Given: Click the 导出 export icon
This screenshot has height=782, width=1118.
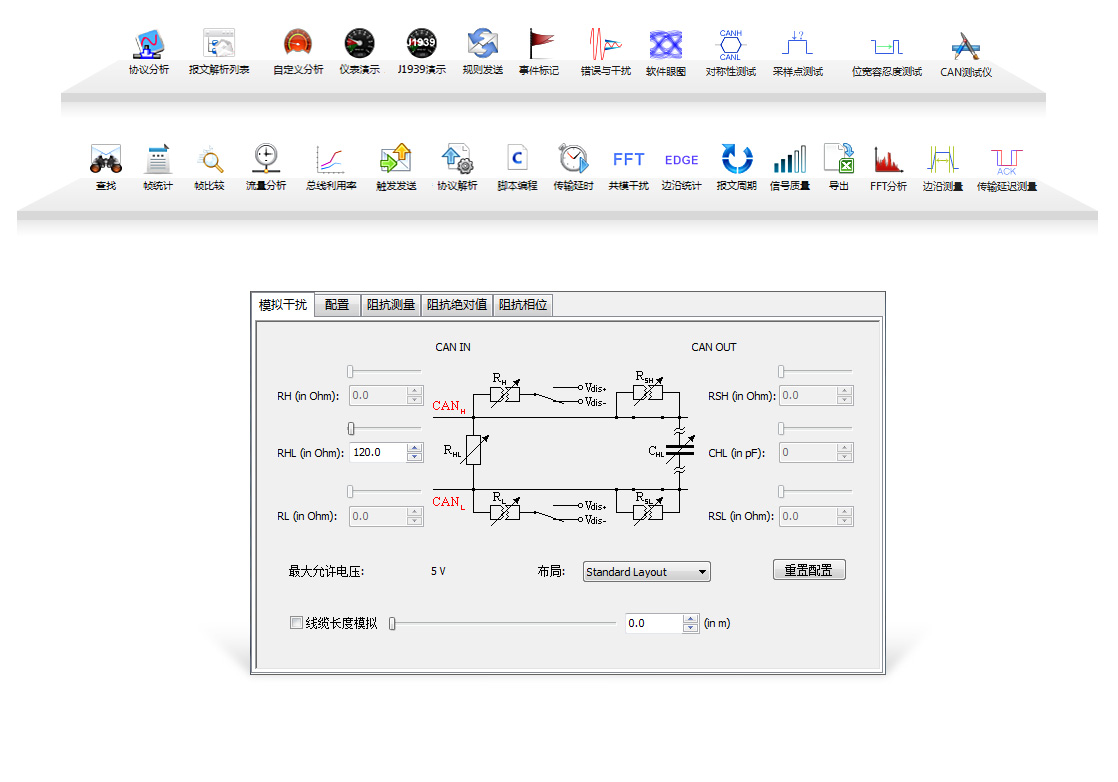Looking at the screenshot, I should tap(838, 161).
